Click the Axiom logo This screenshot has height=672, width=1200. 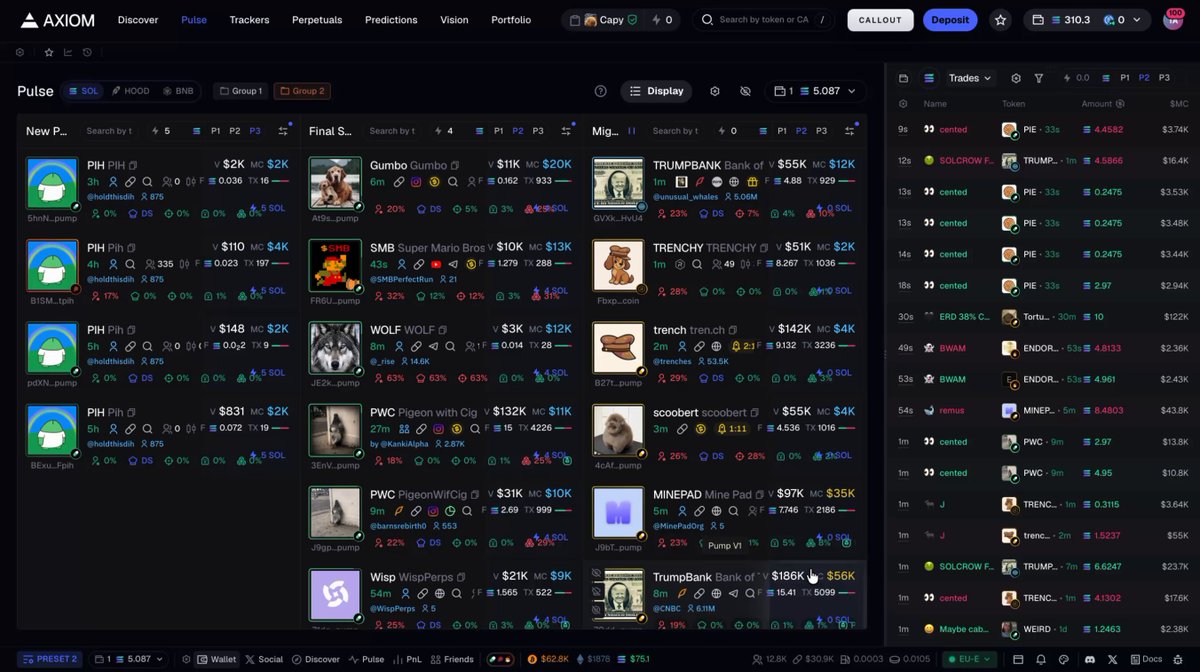click(59, 20)
